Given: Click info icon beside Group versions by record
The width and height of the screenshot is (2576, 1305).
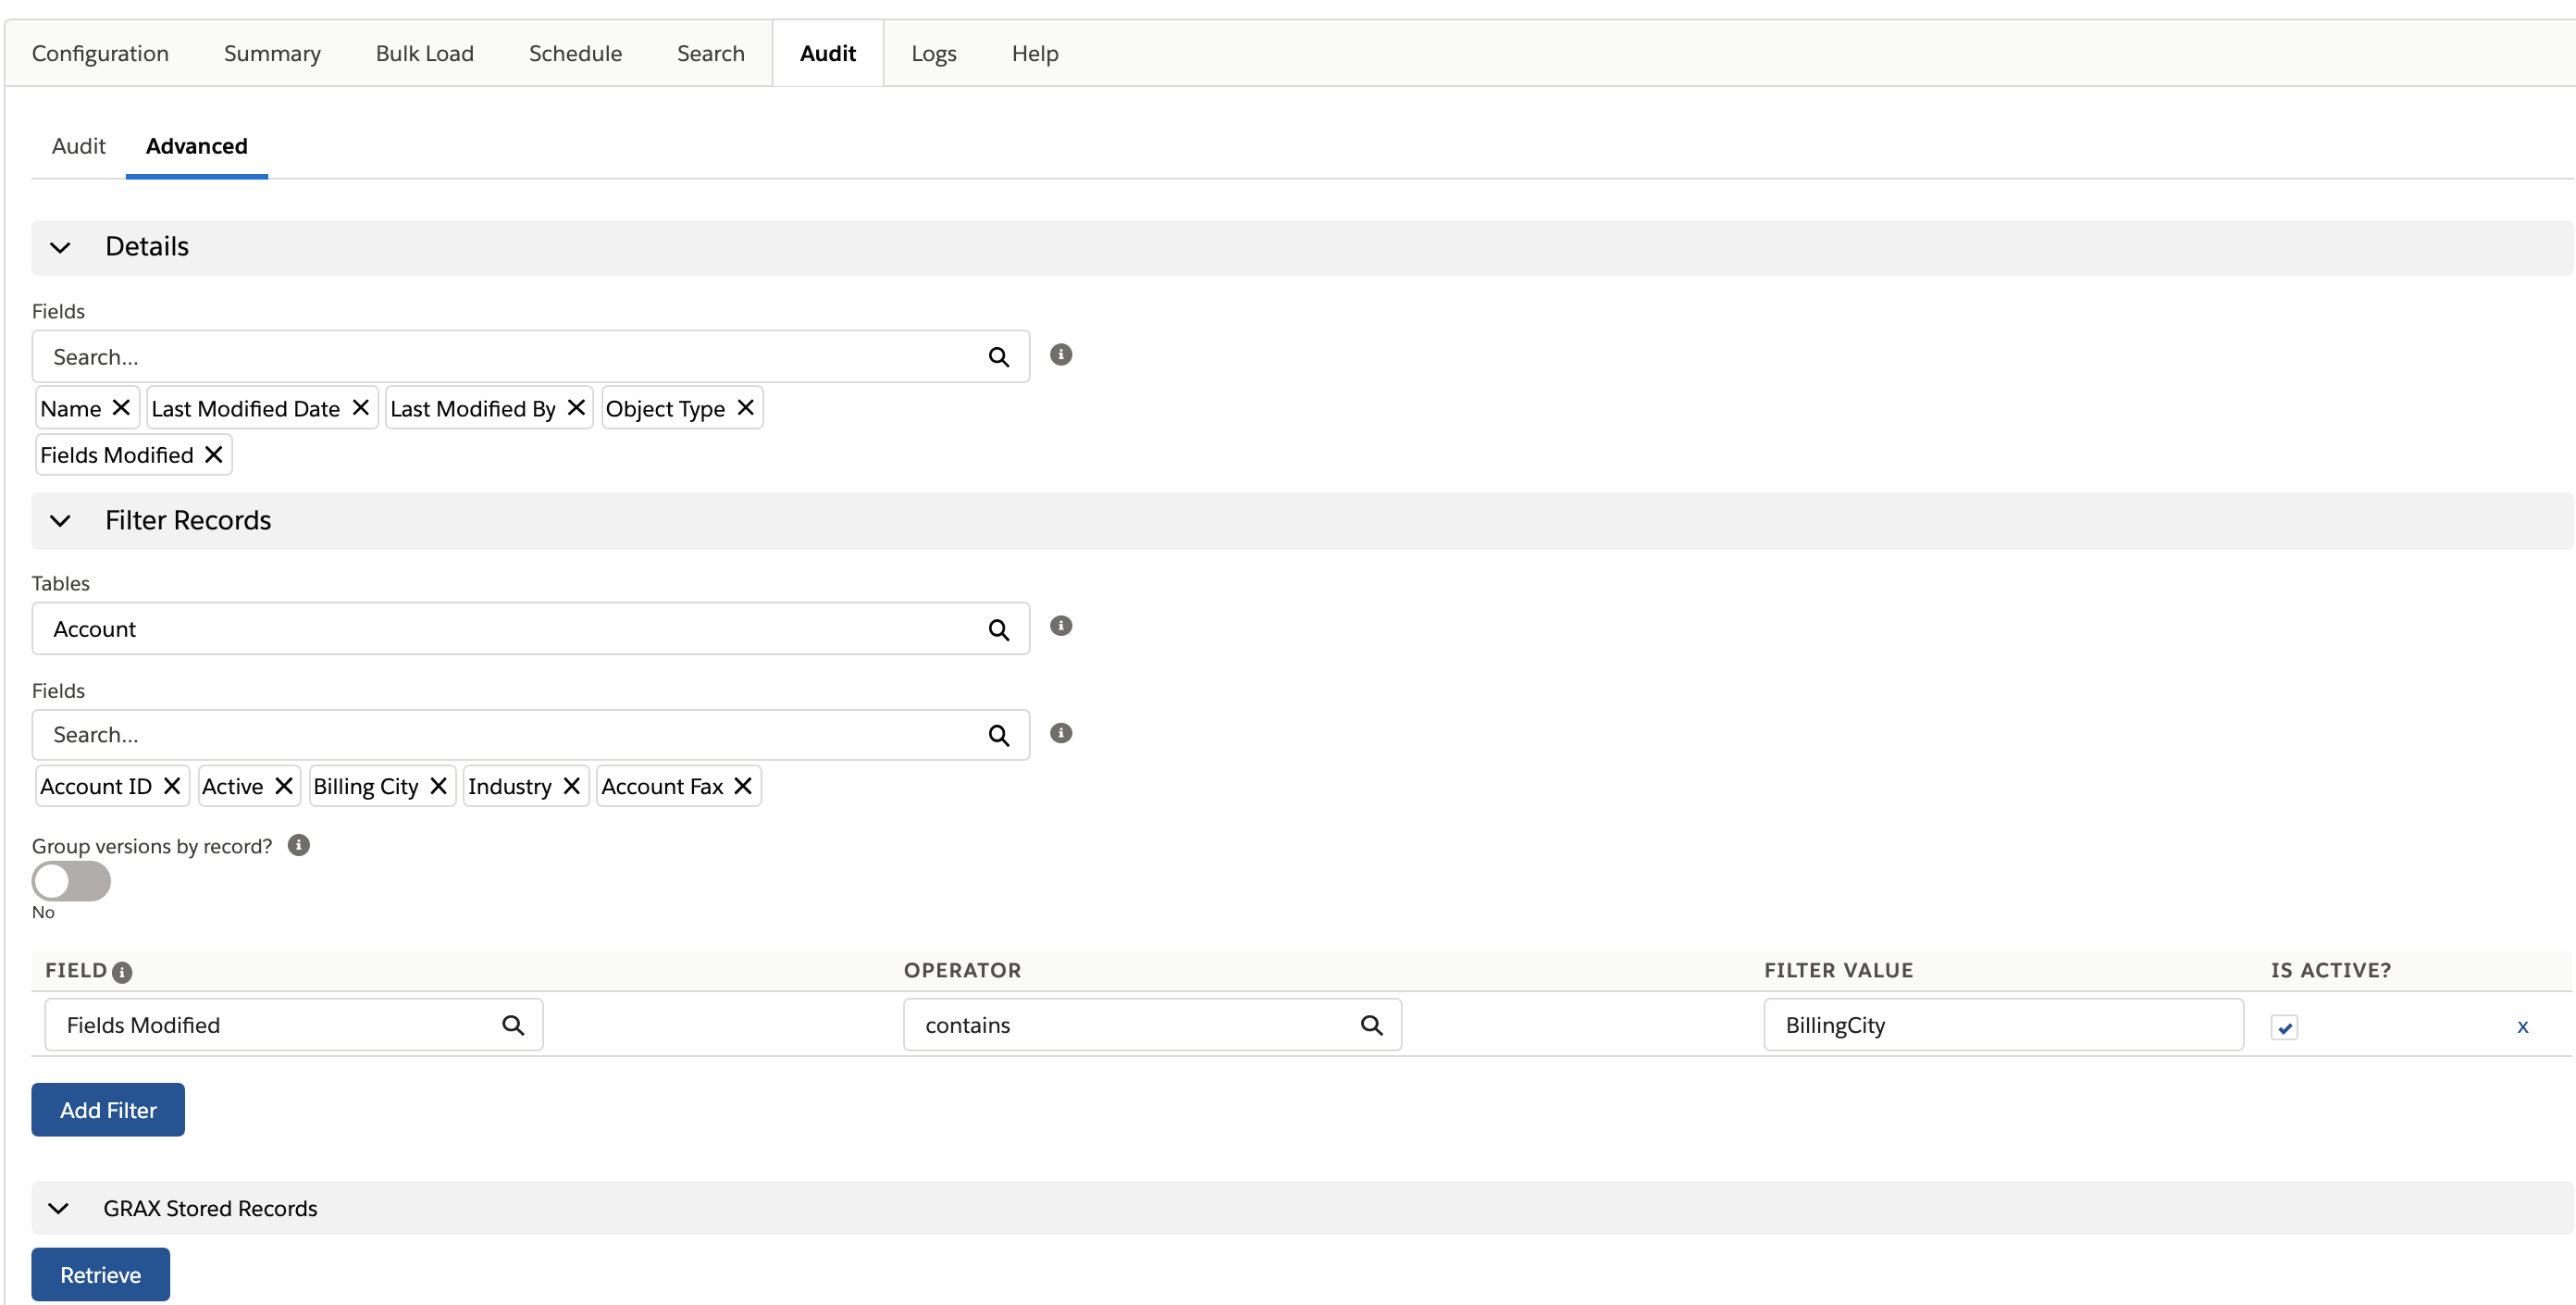Looking at the screenshot, I should coord(298,845).
